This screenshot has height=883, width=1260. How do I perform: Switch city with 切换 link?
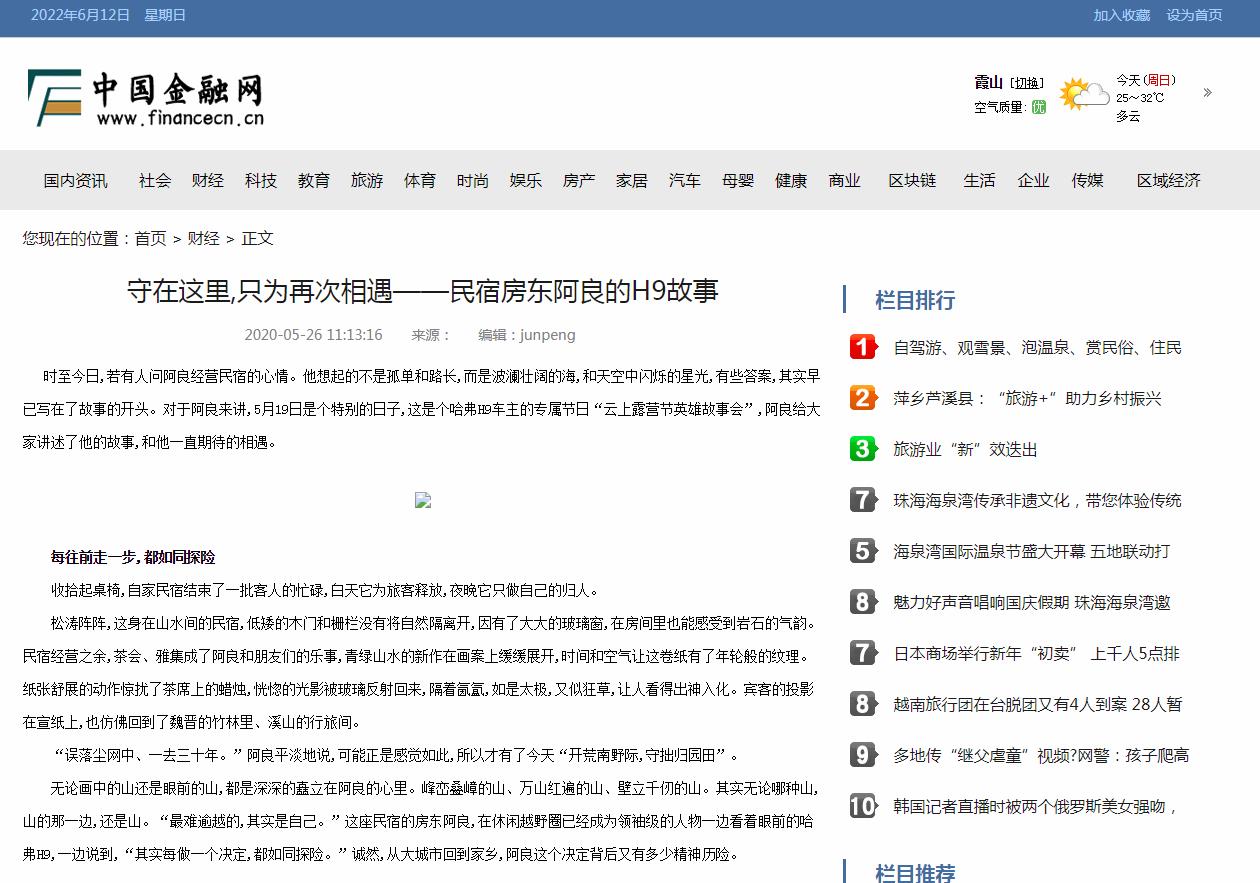pos(1027,83)
